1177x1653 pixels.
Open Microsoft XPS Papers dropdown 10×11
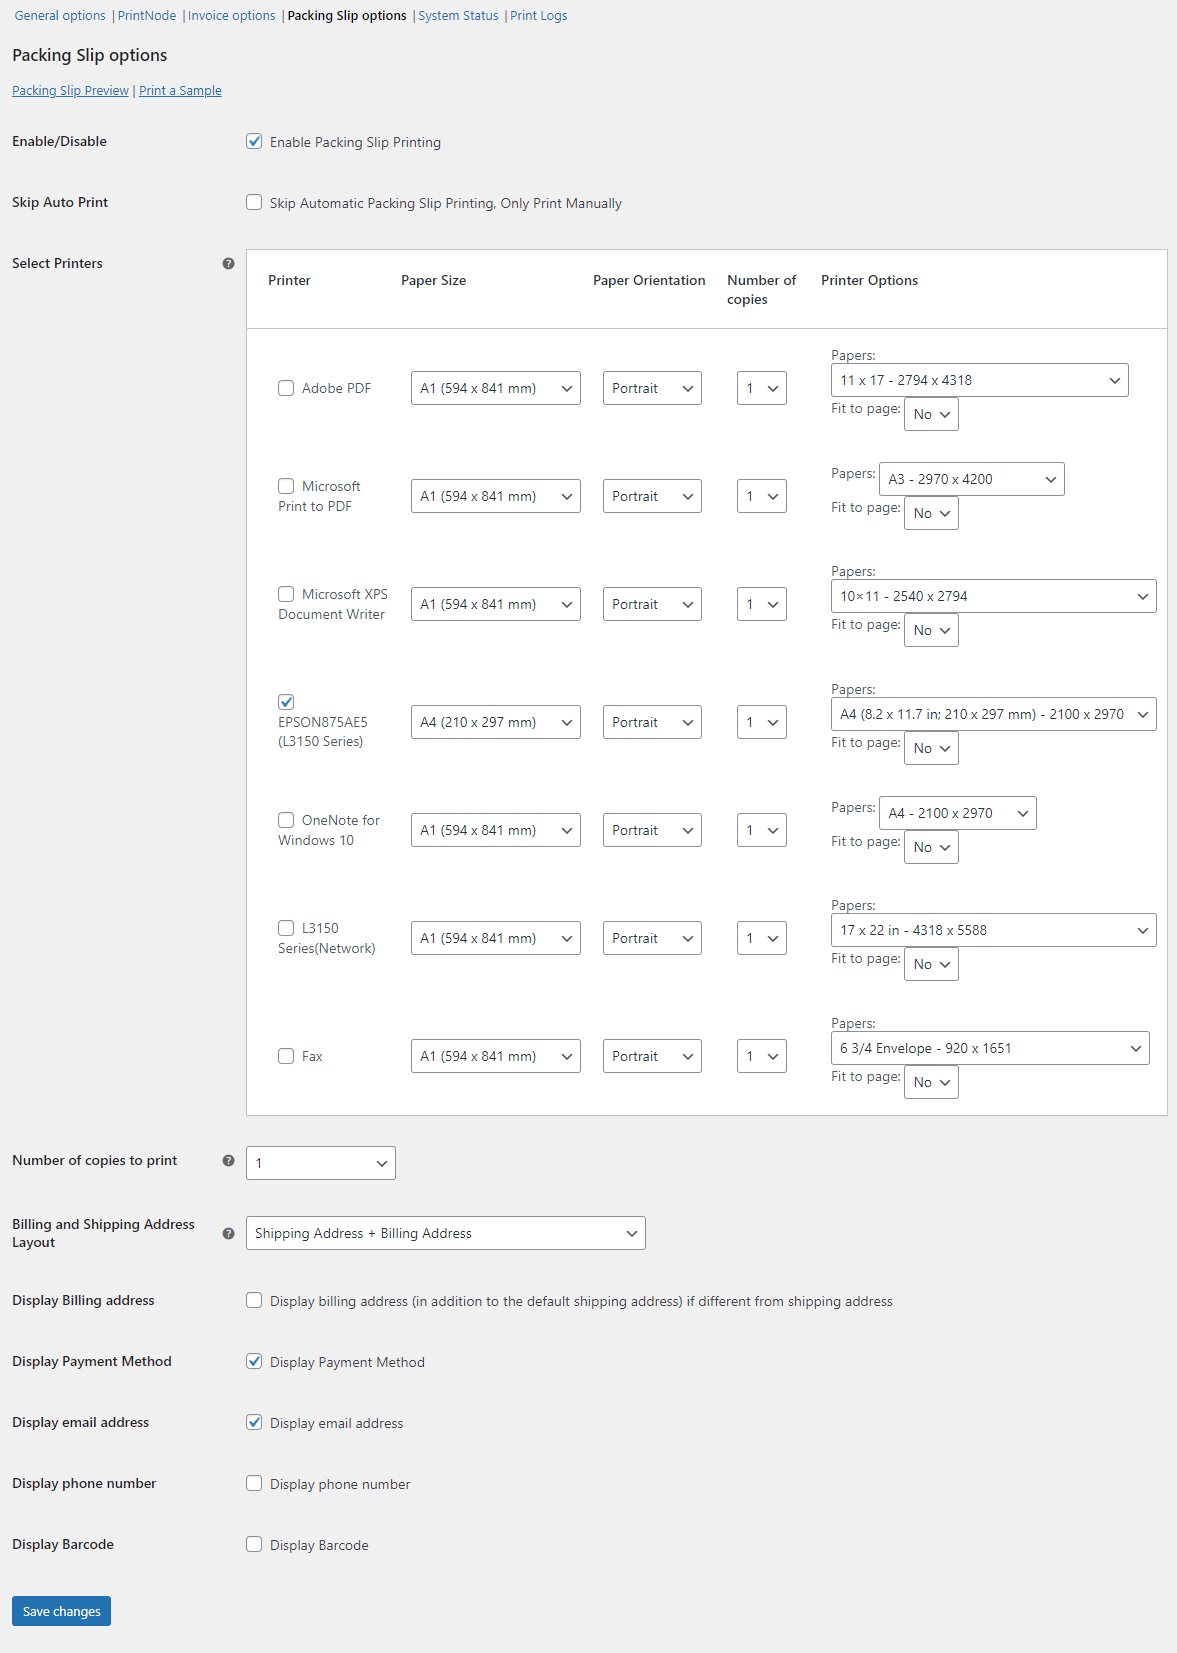tap(994, 596)
